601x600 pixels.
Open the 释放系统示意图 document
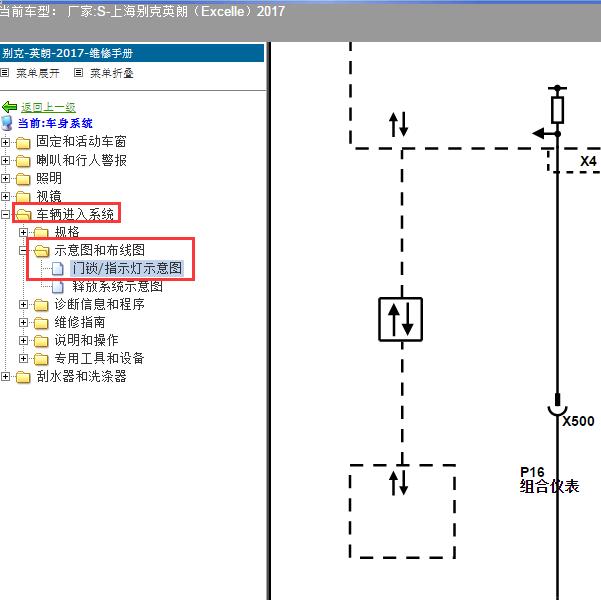pyautogui.click(x=117, y=286)
